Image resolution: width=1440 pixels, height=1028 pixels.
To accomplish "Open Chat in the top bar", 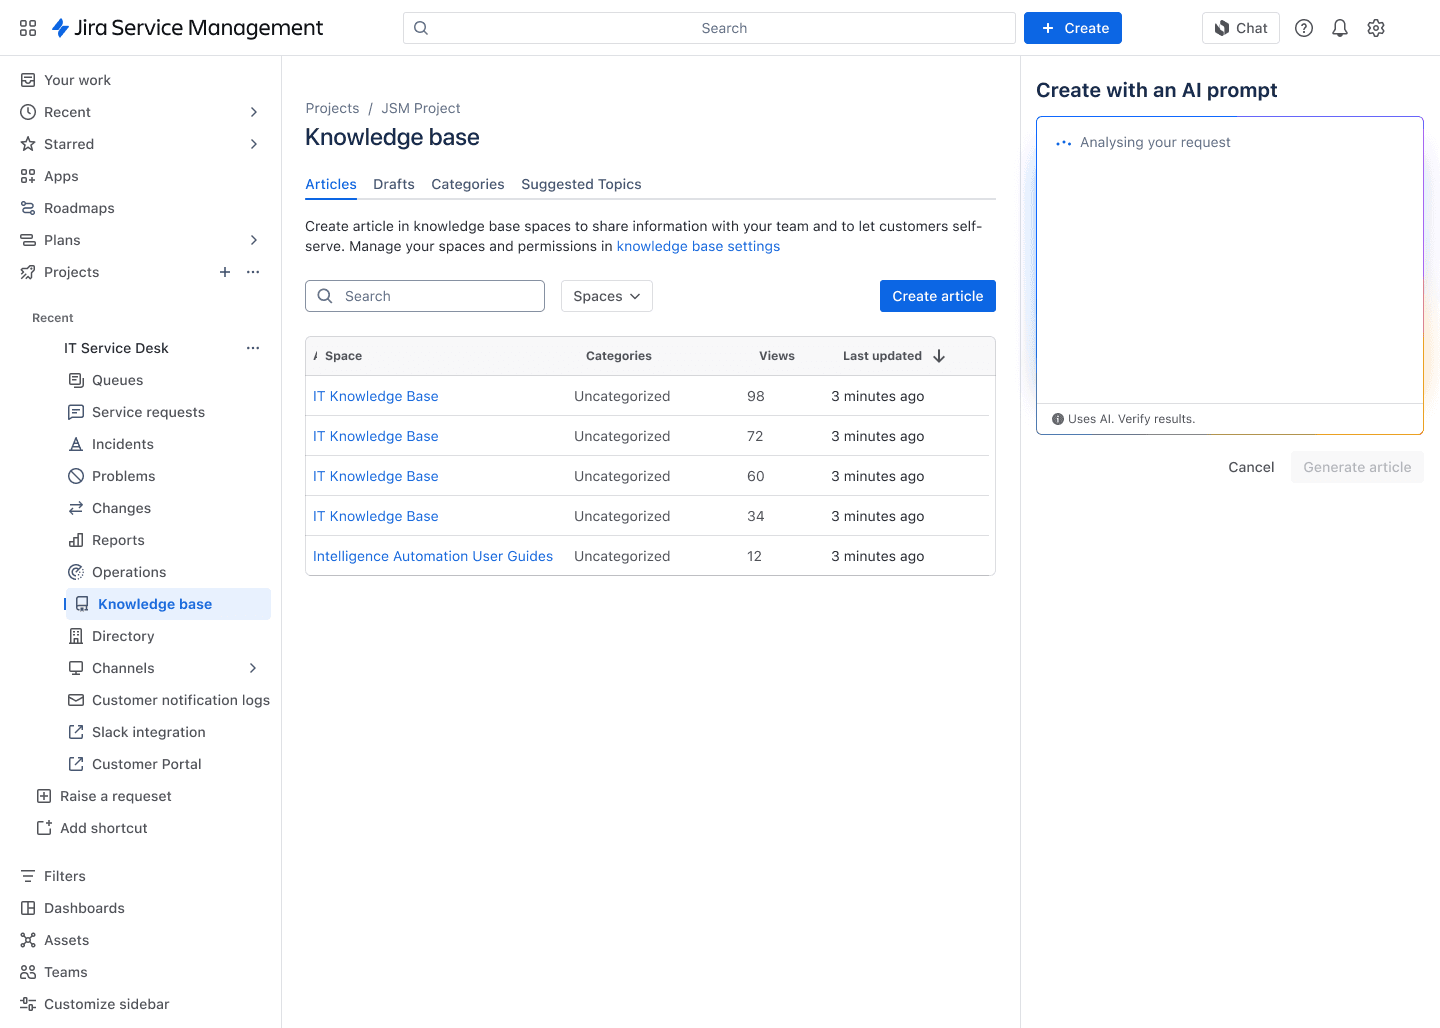I will click(1241, 28).
